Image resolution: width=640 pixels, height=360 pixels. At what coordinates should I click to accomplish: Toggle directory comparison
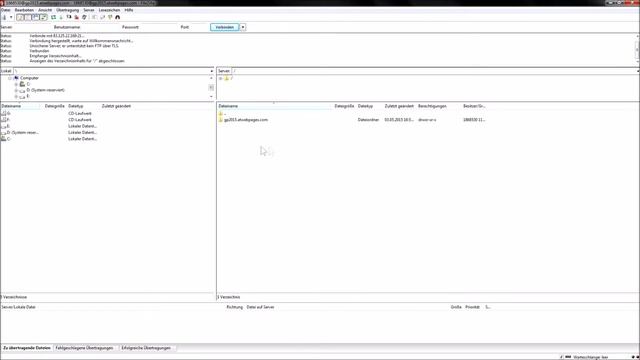coord(102,17)
